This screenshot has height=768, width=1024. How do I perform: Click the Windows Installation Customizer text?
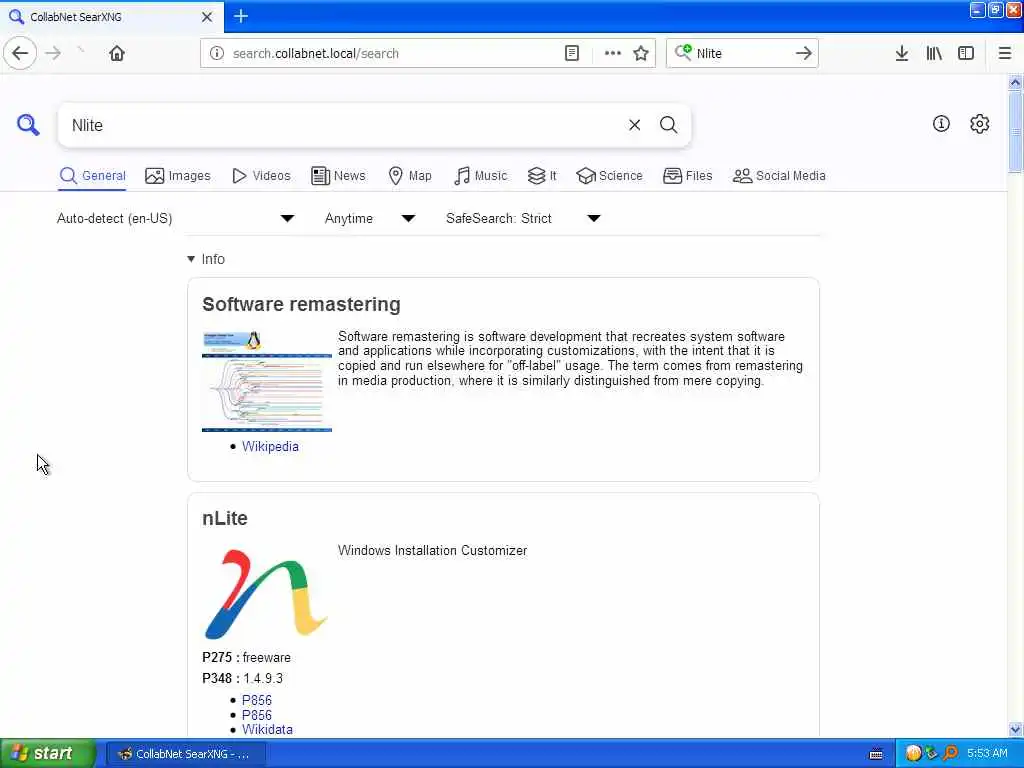pyautogui.click(x=432, y=551)
